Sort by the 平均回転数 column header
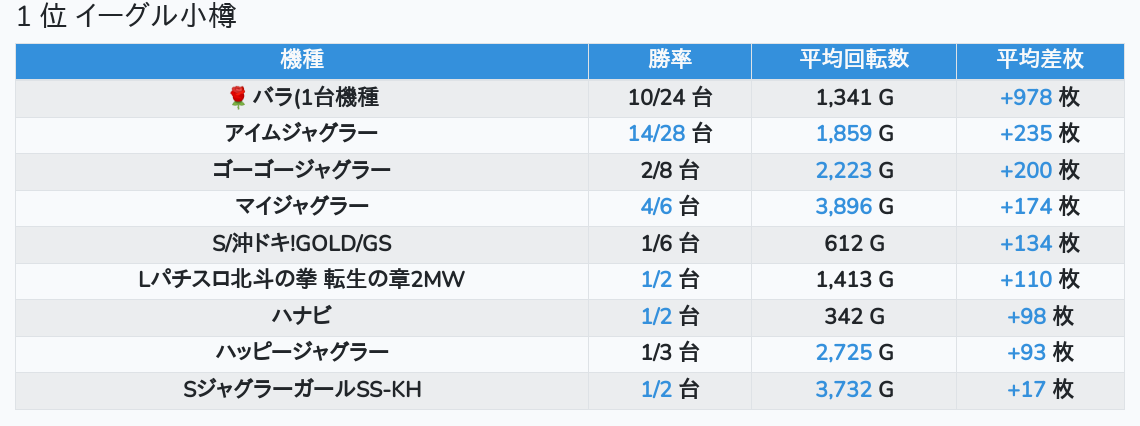 coord(854,60)
